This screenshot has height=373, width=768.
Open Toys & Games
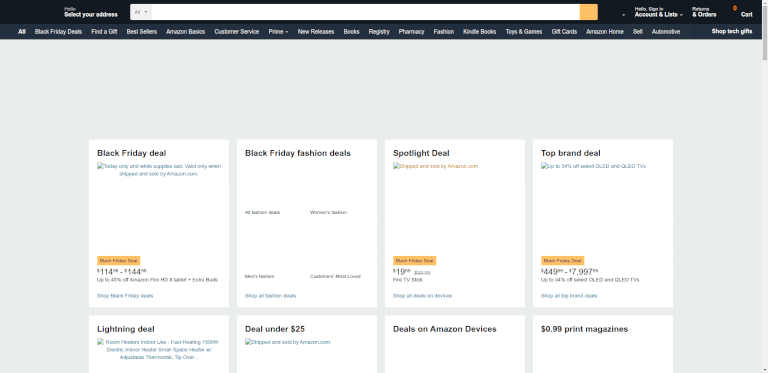[x=524, y=32]
